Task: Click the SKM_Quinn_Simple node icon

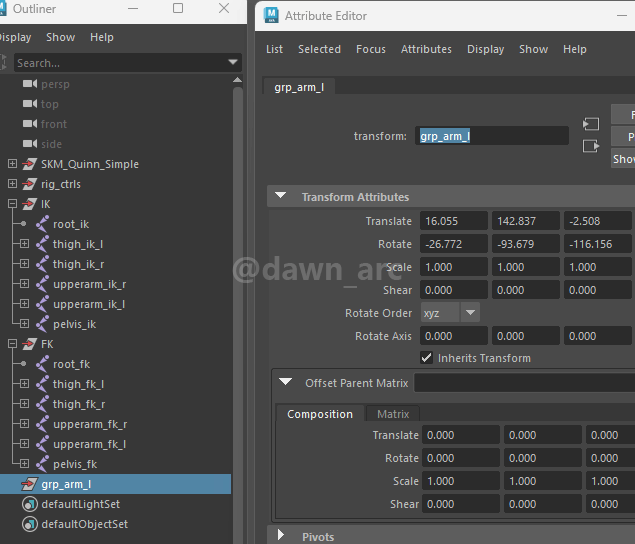Action: click(29, 164)
